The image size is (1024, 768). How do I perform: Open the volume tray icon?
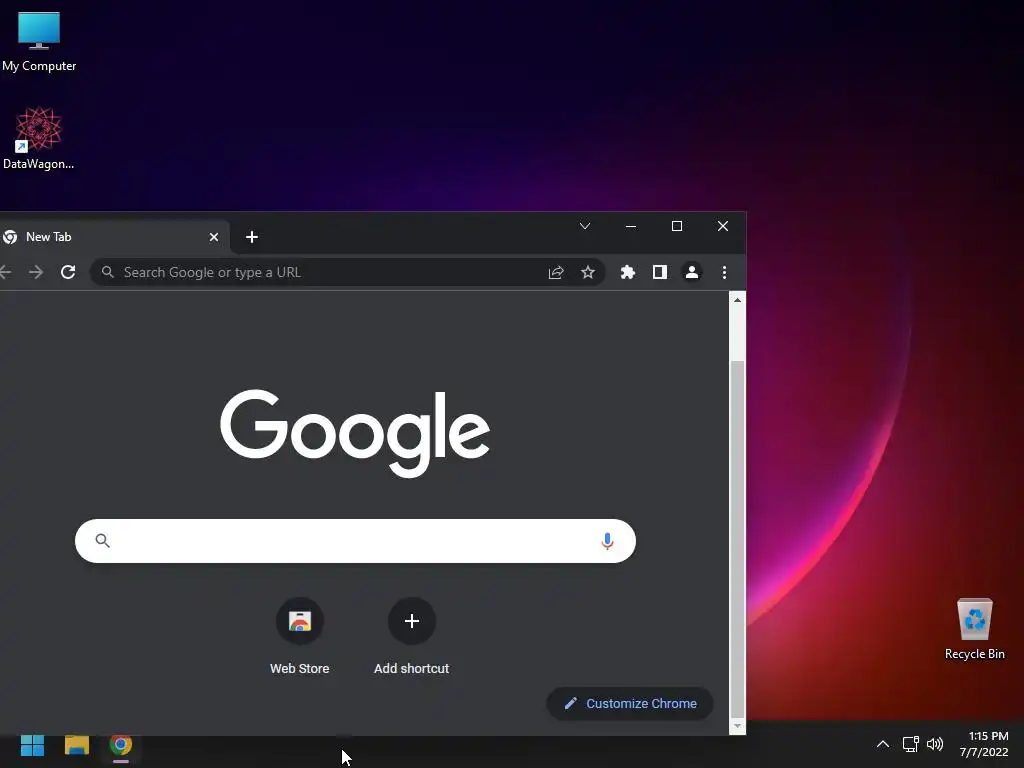[x=935, y=744]
